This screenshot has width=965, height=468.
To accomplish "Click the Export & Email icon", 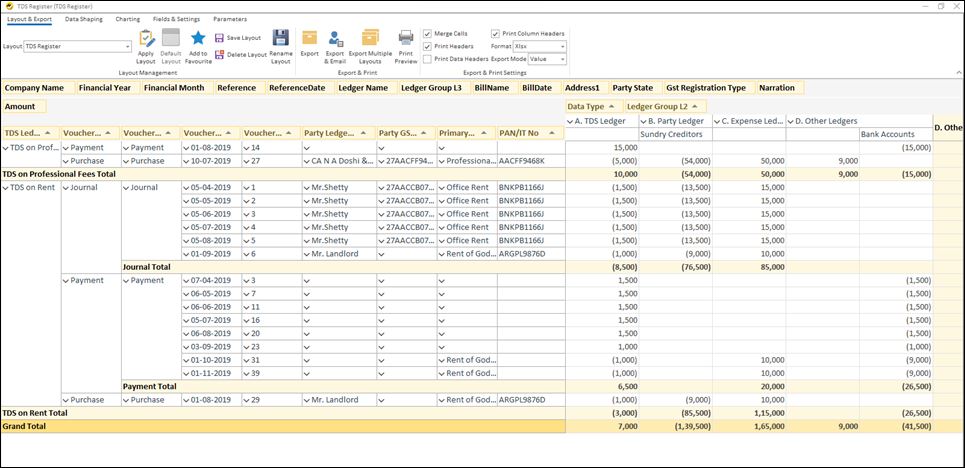I will pyautogui.click(x=335, y=38).
